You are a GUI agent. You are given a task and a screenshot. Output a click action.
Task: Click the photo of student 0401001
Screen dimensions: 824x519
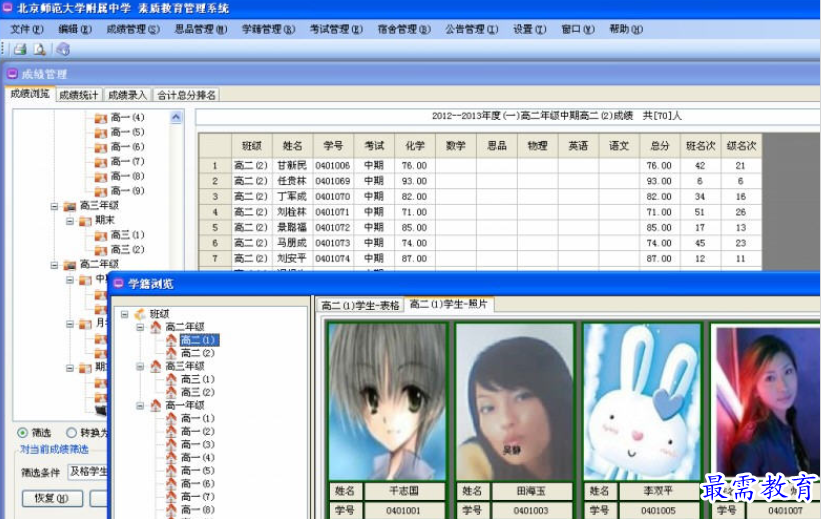click(x=387, y=401)
